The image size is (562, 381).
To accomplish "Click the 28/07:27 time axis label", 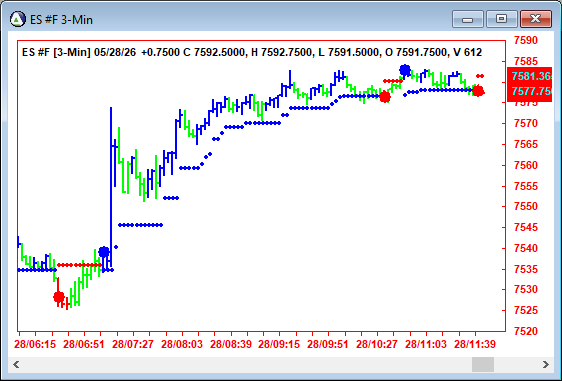I will click(x=133, y=344).
